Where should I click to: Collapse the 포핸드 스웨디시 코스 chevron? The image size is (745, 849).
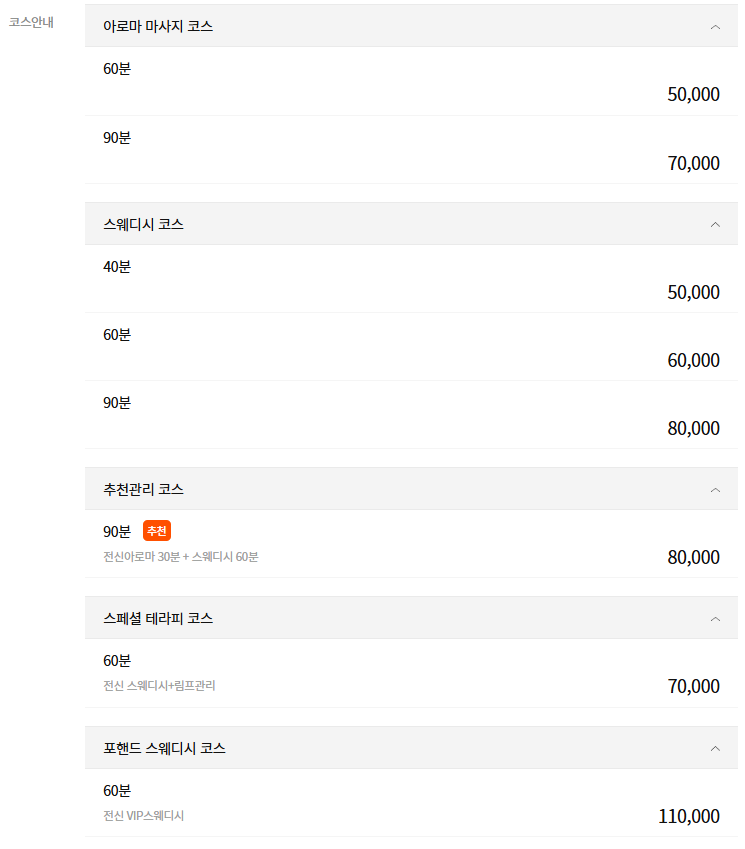(715, 748)
